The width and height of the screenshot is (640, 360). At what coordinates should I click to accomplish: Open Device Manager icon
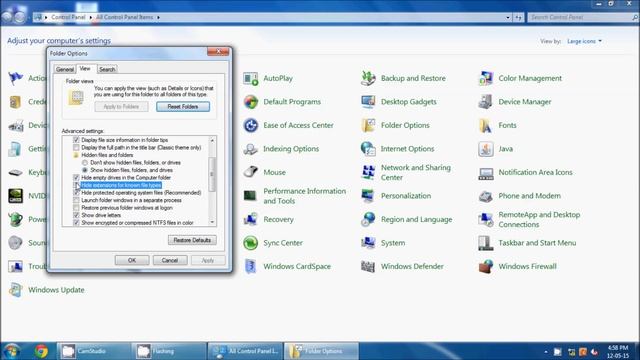486,102
